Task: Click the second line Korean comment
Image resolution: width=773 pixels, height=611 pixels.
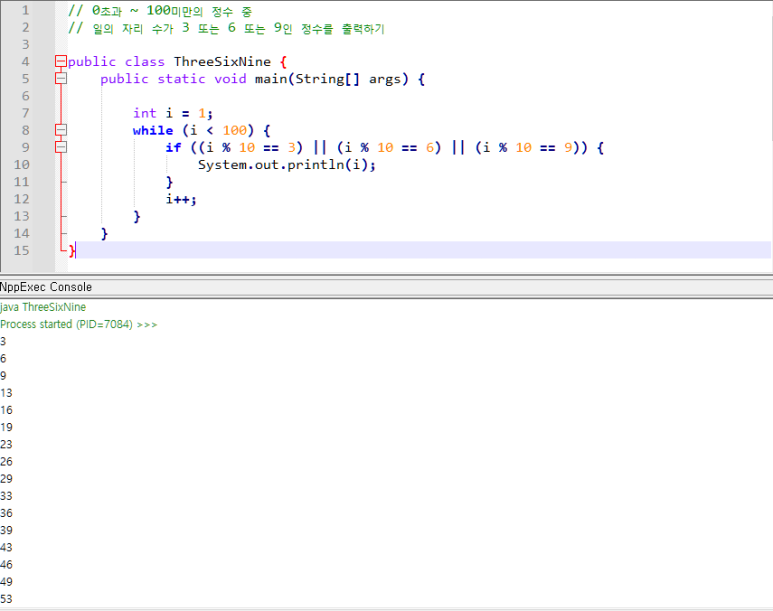Action: coord(226,28)
